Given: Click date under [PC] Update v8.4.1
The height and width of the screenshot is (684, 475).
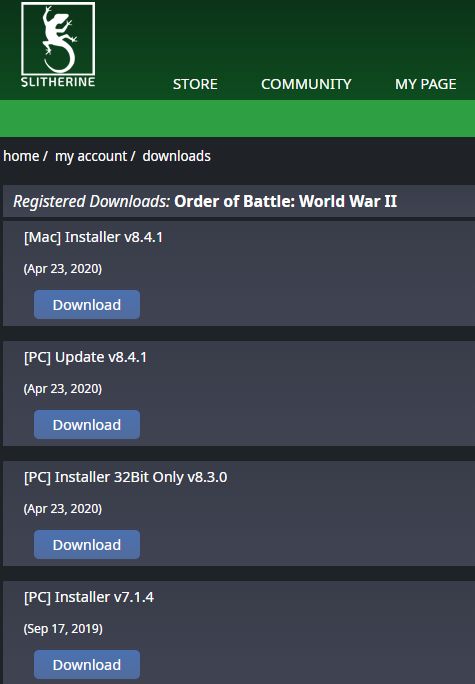Looking at the screenshot, I should pyautogui.click(x=63, y=389).
